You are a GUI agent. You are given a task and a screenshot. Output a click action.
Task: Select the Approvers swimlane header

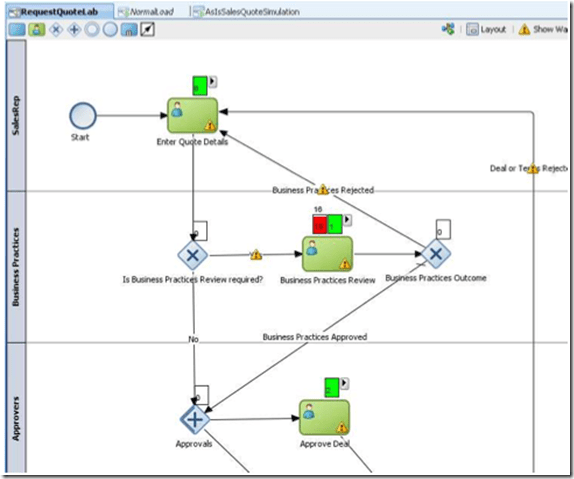pyautogui.click(x=16, y=409)
